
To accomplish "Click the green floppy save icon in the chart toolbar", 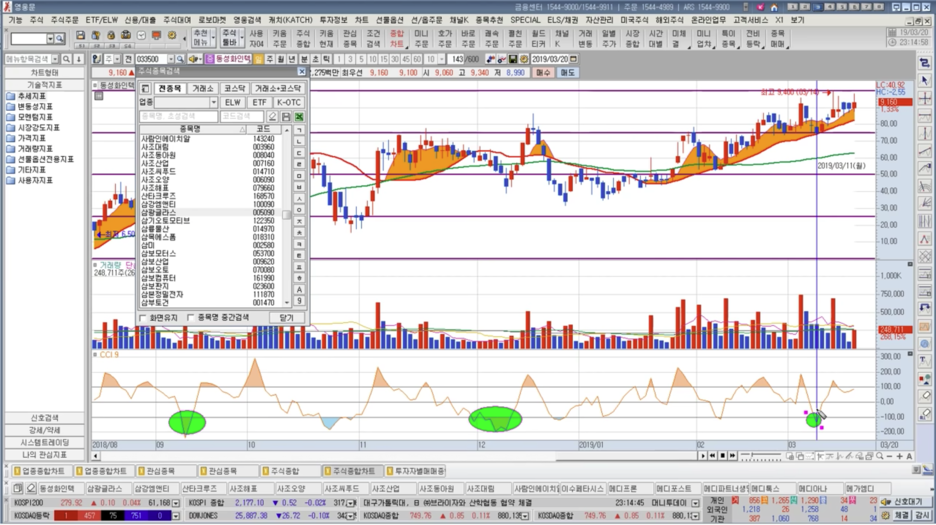I will click(513, 59).
